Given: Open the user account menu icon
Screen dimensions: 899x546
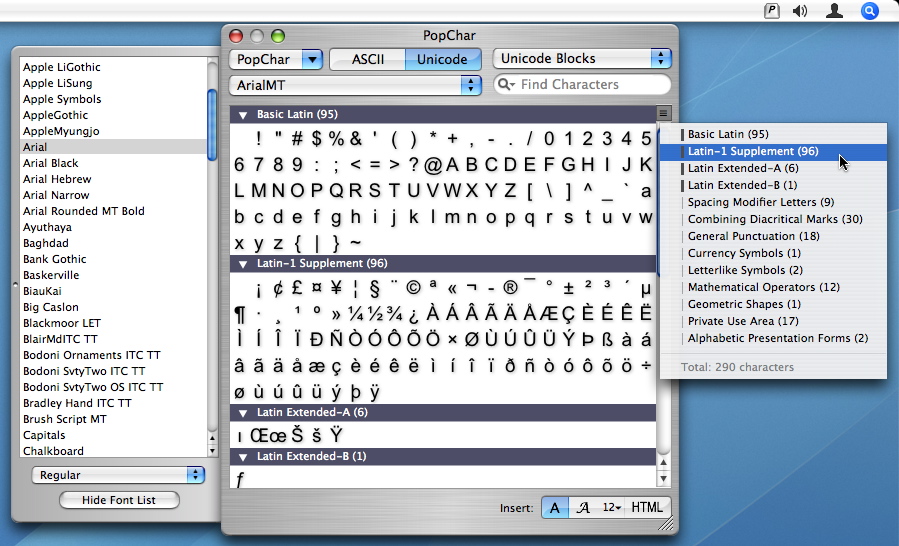Looking at the screenshot, I should tap(834, 11).
